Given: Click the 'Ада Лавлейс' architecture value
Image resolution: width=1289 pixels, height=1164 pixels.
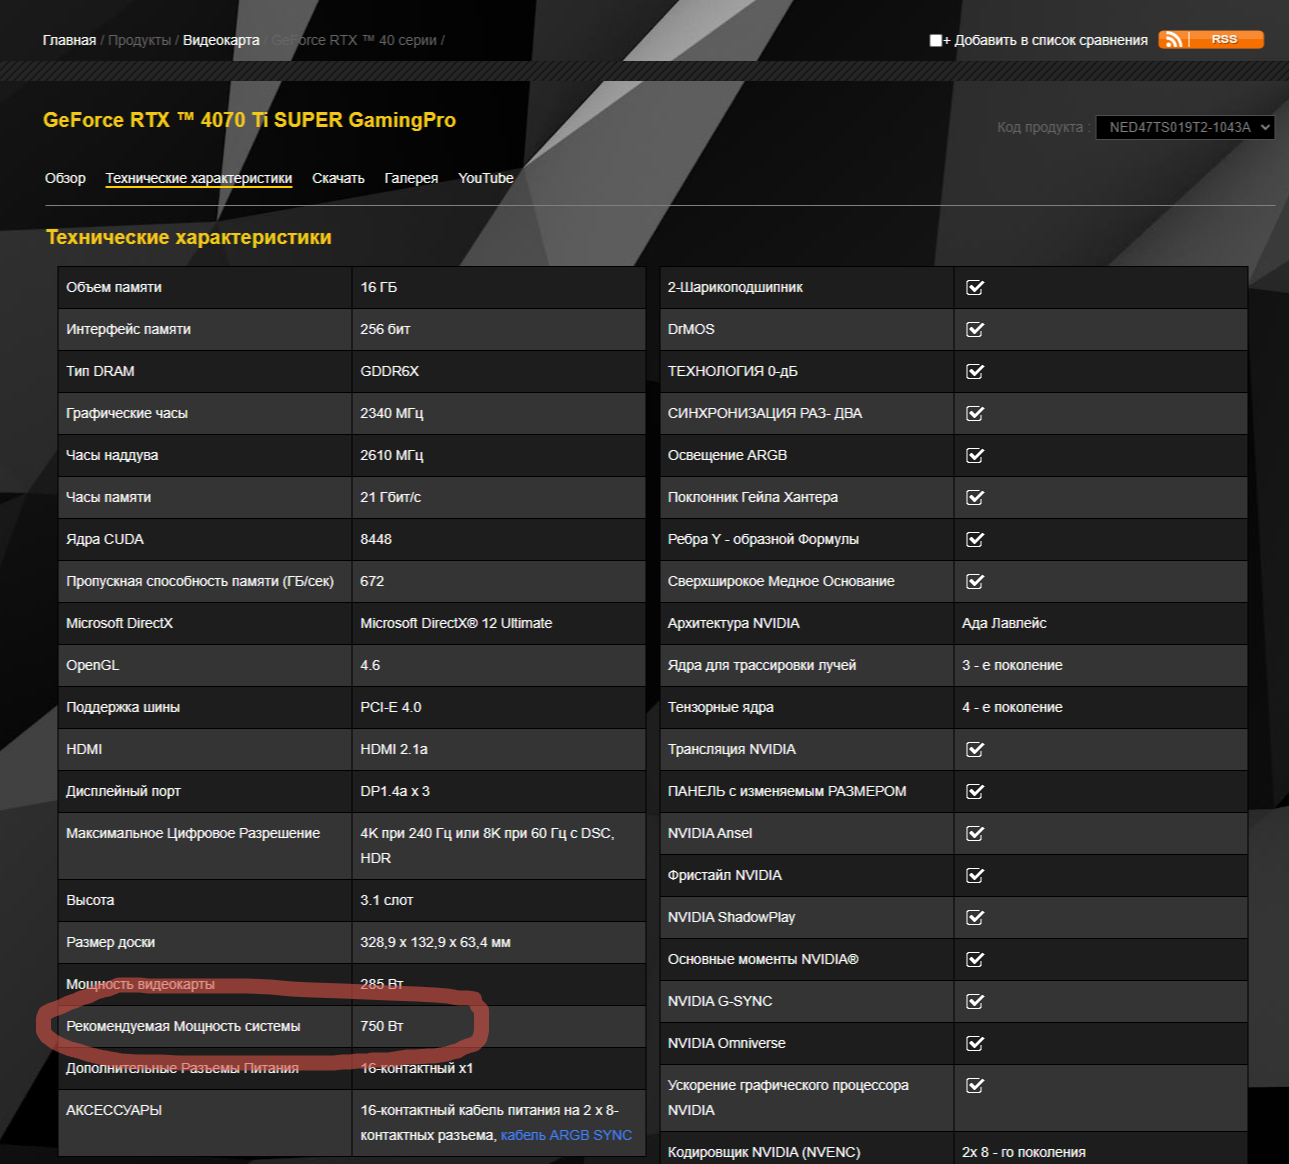Looking at the screenshot, I should [x=1004, y=623].
